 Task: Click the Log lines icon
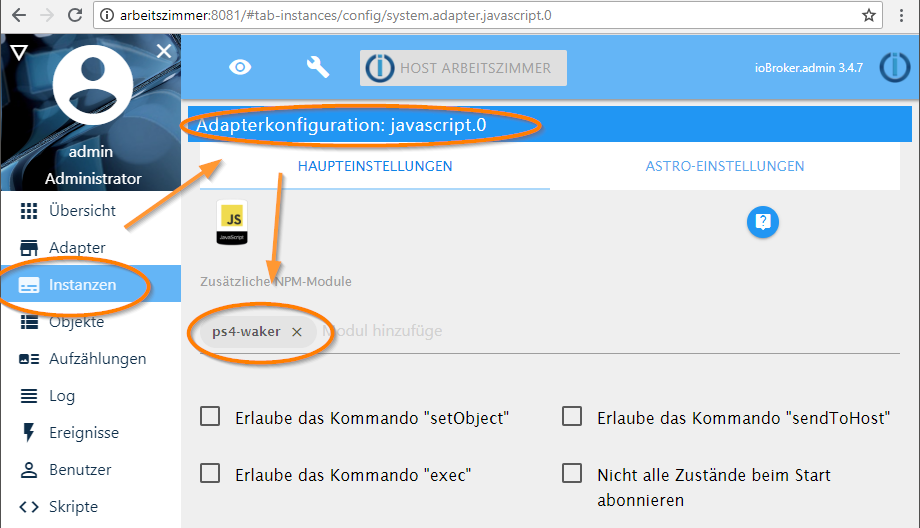[x=29, y=396]
